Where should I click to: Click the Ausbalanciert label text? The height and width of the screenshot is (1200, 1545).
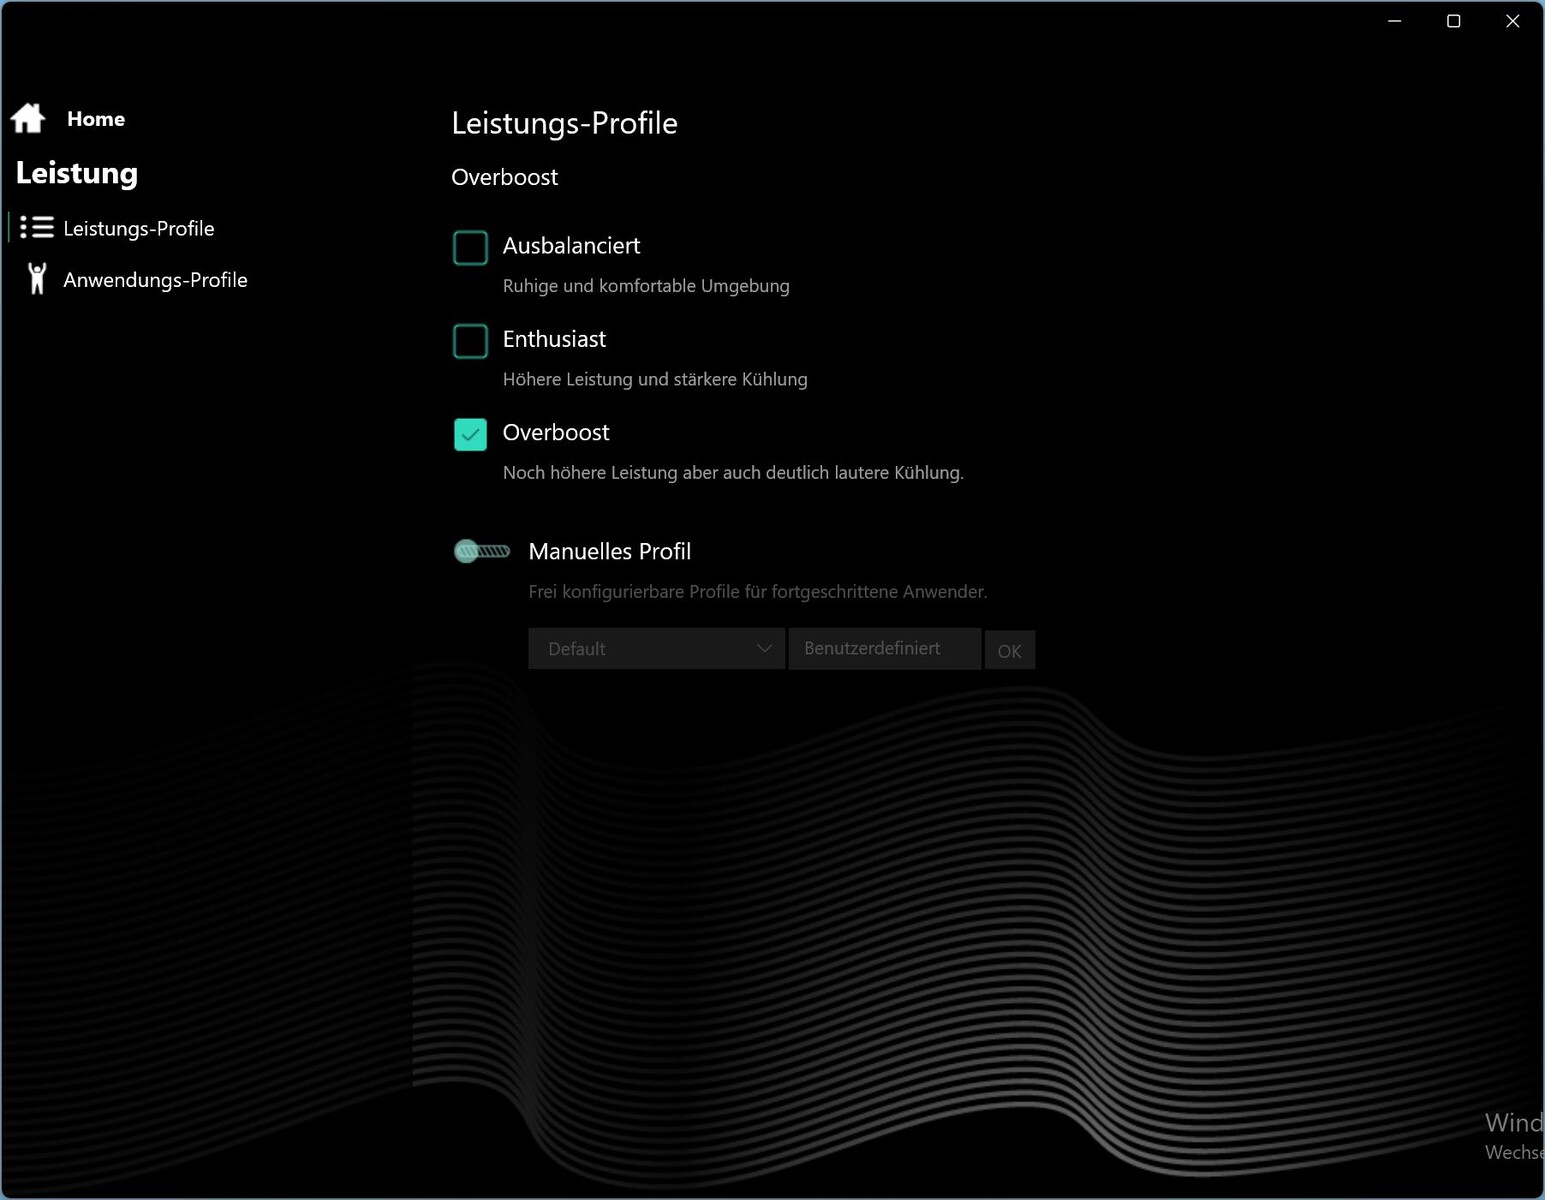tap(571, 246)
